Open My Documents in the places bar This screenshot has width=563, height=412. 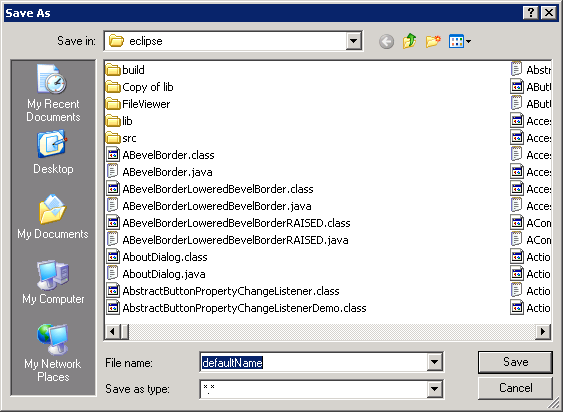(53, 217)
